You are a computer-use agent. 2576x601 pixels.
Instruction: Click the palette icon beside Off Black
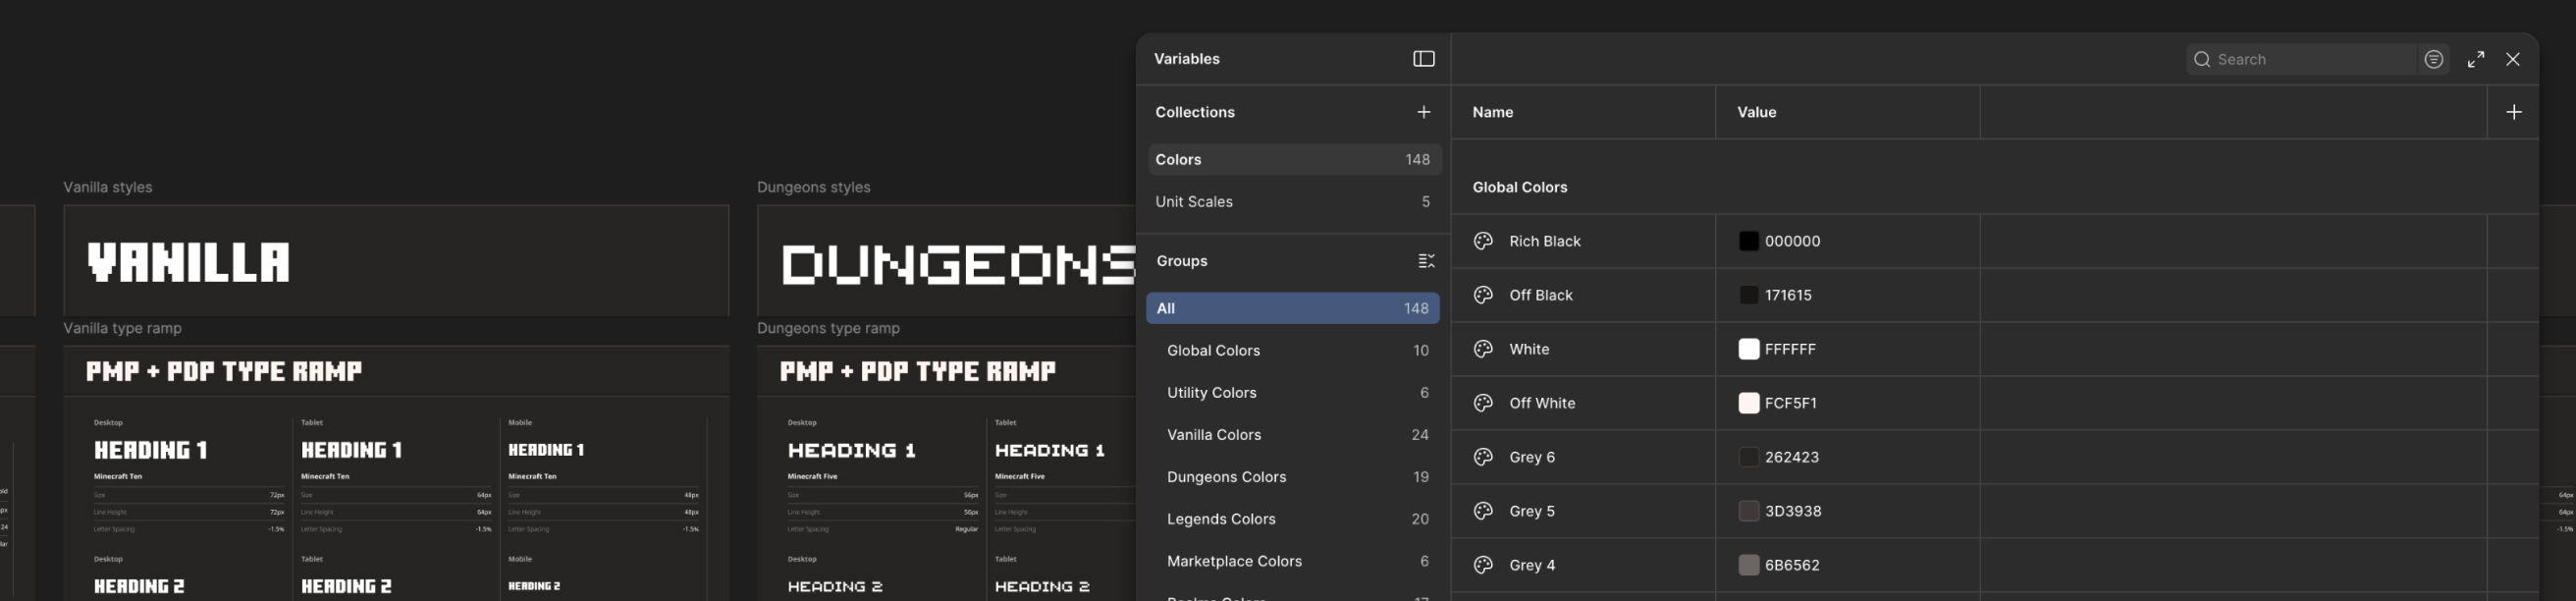coord(1483,295)
